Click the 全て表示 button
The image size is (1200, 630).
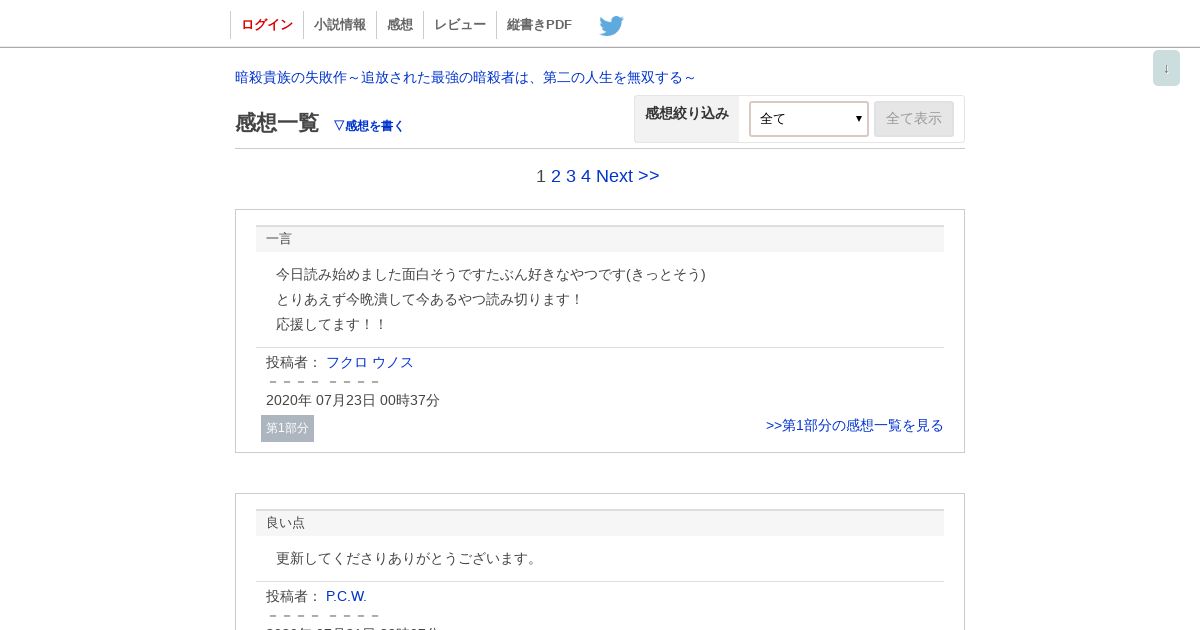[x=914, y=119]
